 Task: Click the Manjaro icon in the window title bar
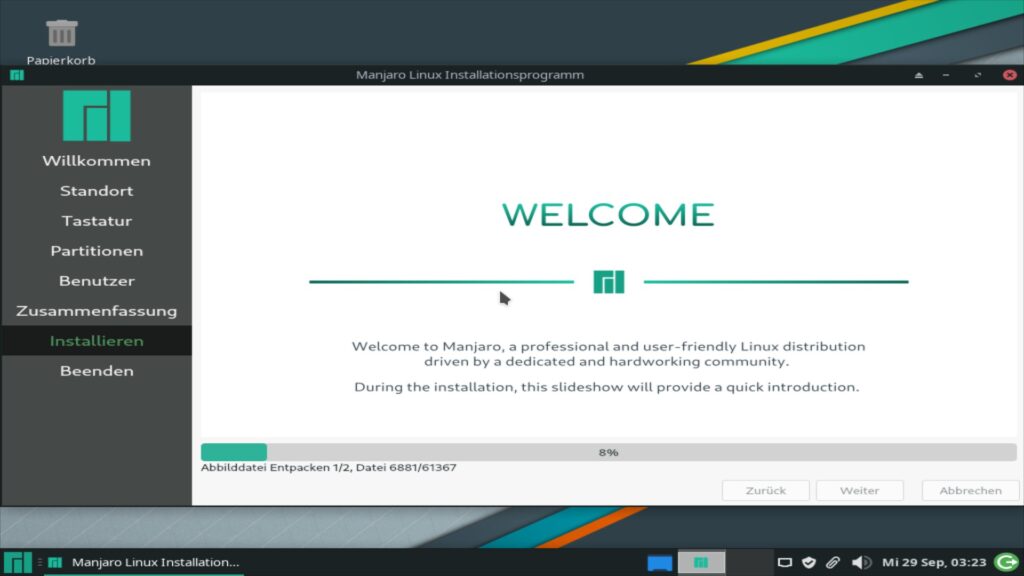click(17, 75)
